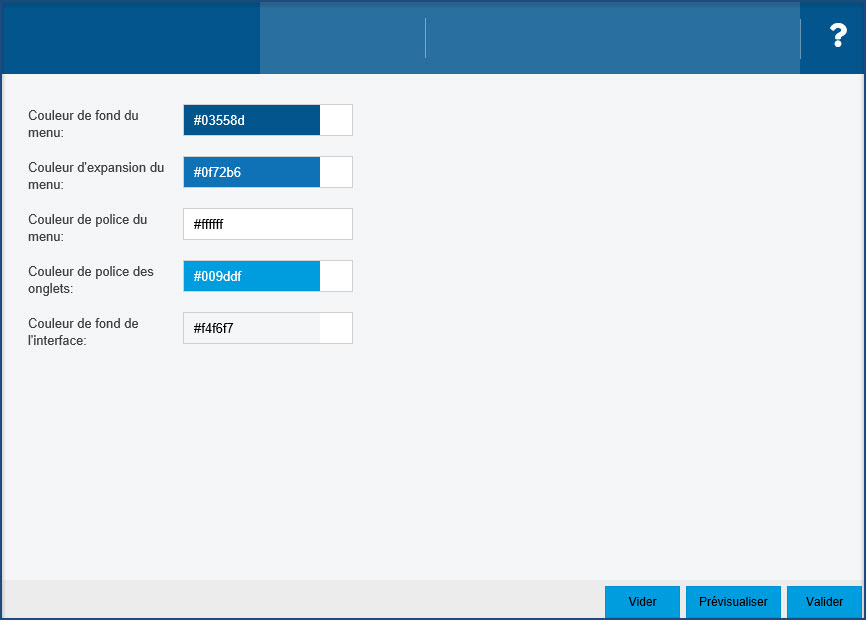Open the white picker box beside #0f72b6
This screenshot has height=620, width=866.
336,172
